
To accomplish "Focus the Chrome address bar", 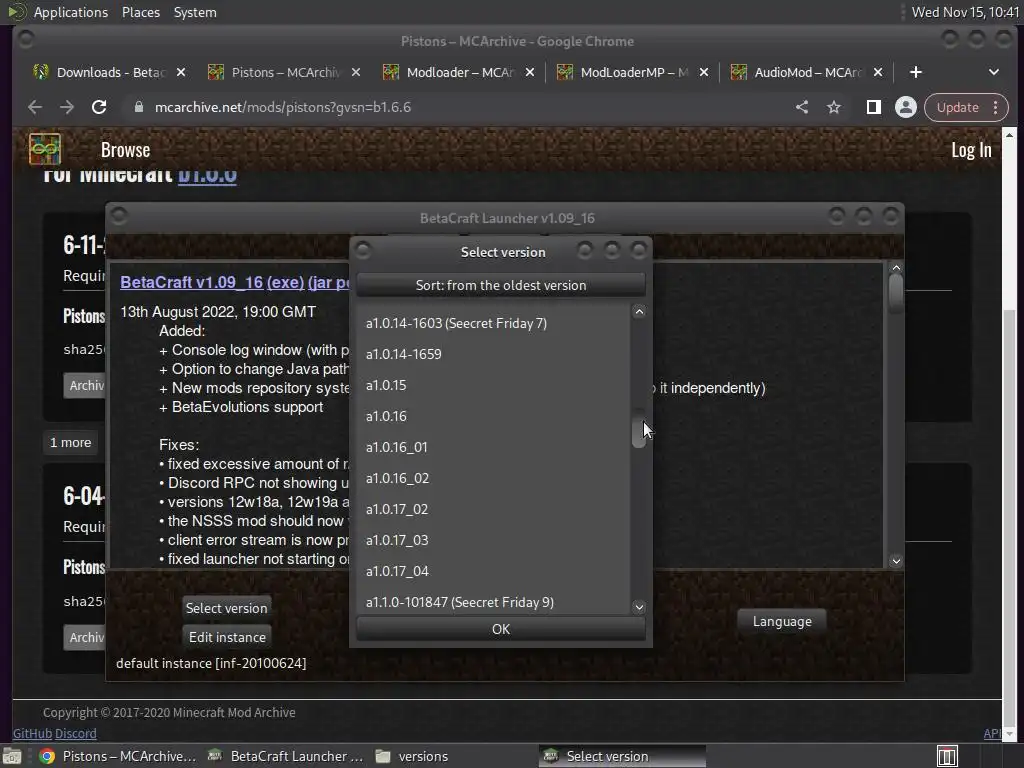I will [457, 107].
